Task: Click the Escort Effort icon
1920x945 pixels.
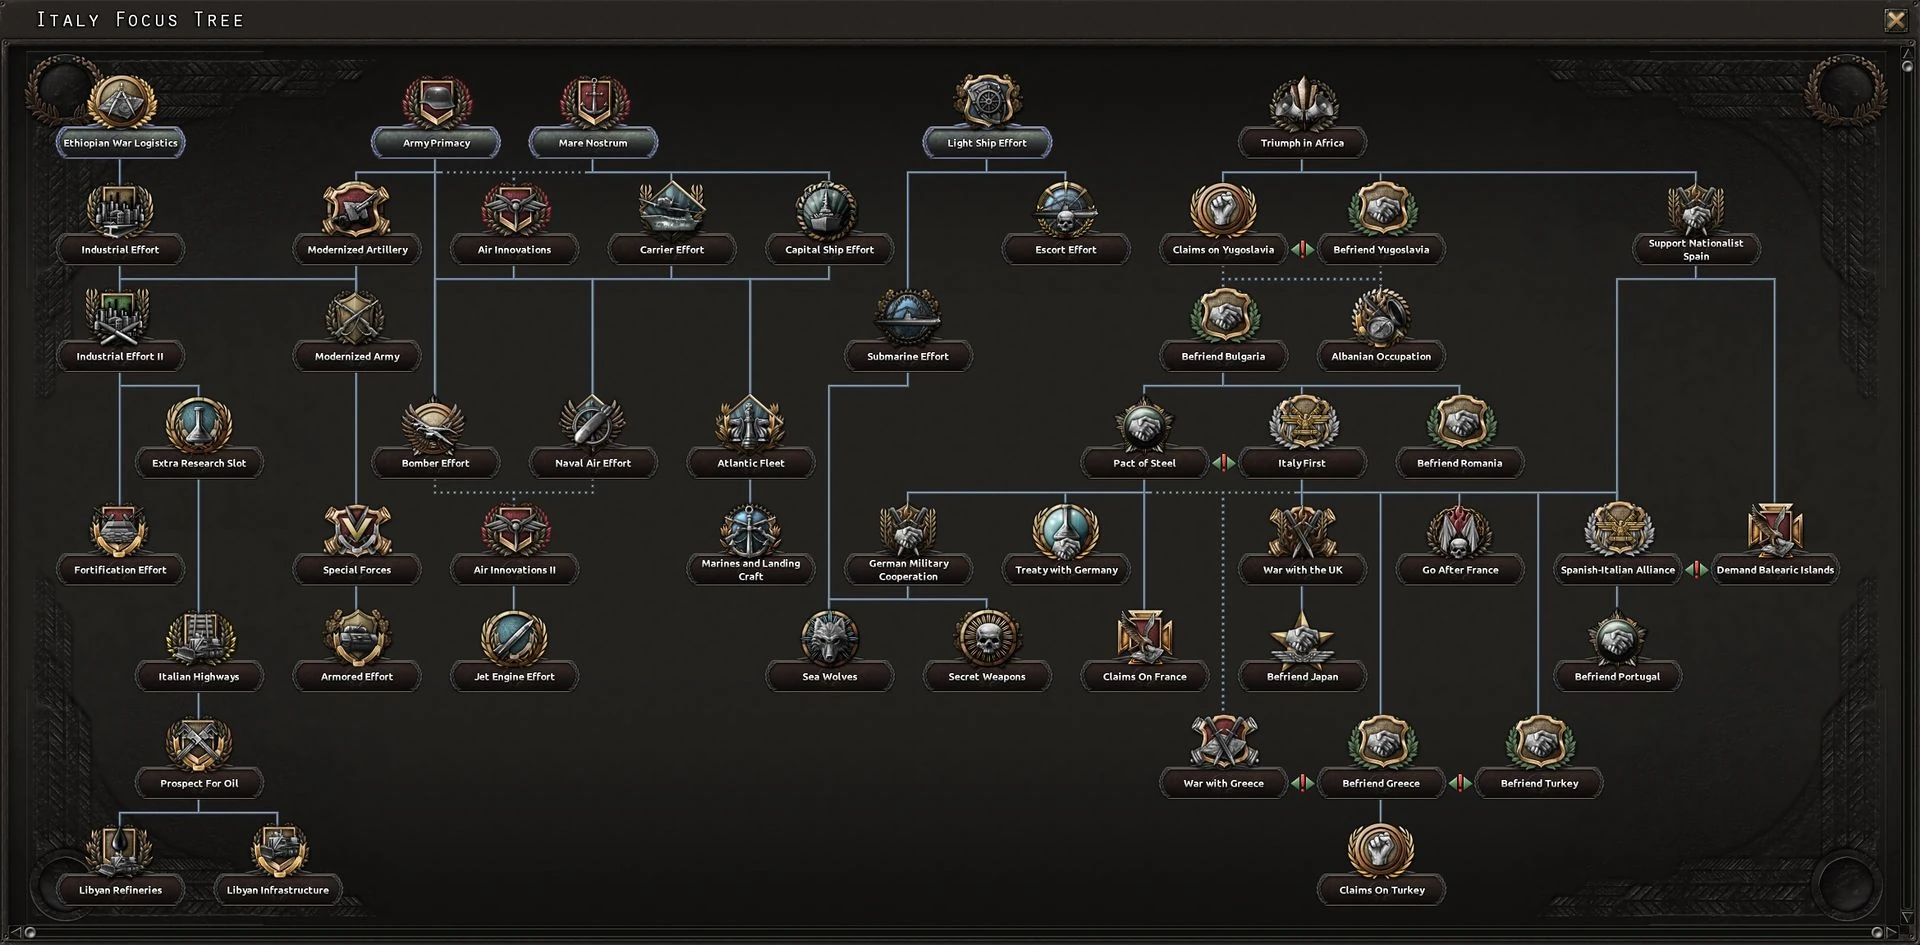Action: [x=1066, y=210]
